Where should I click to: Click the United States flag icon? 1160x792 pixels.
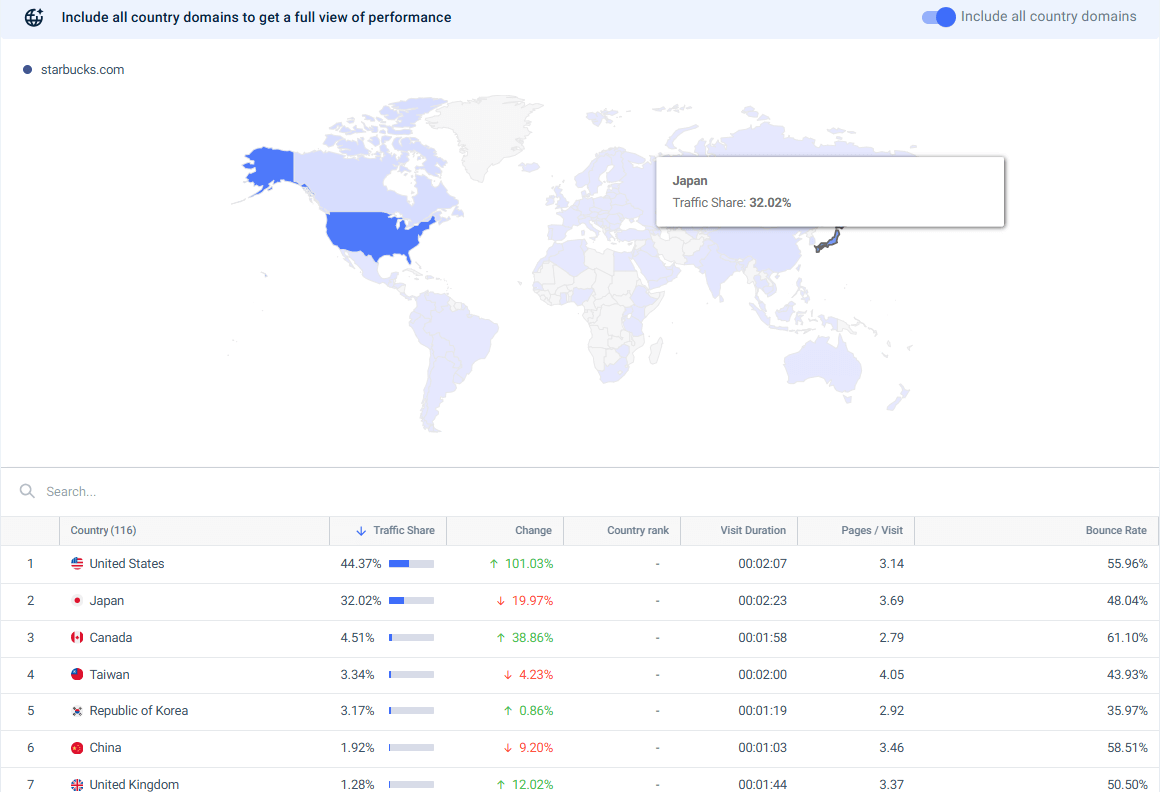77,564
